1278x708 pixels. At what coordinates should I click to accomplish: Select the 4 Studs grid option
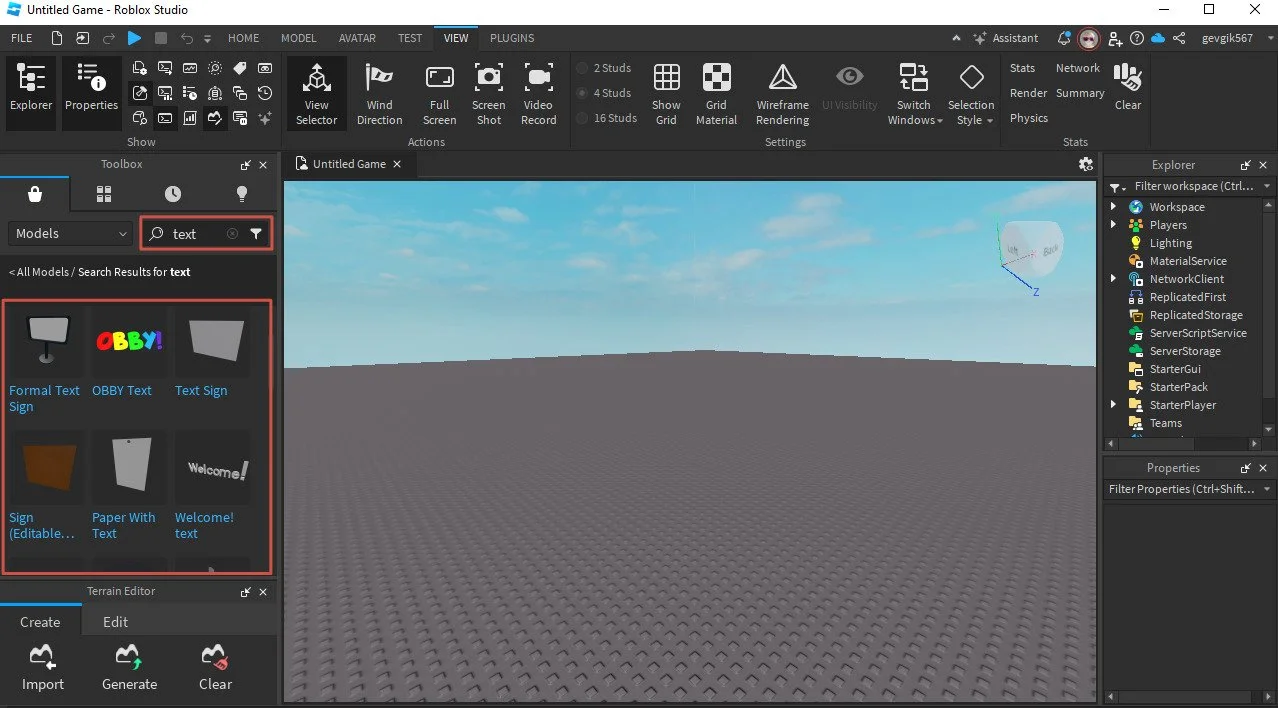(x=606, y=93)
